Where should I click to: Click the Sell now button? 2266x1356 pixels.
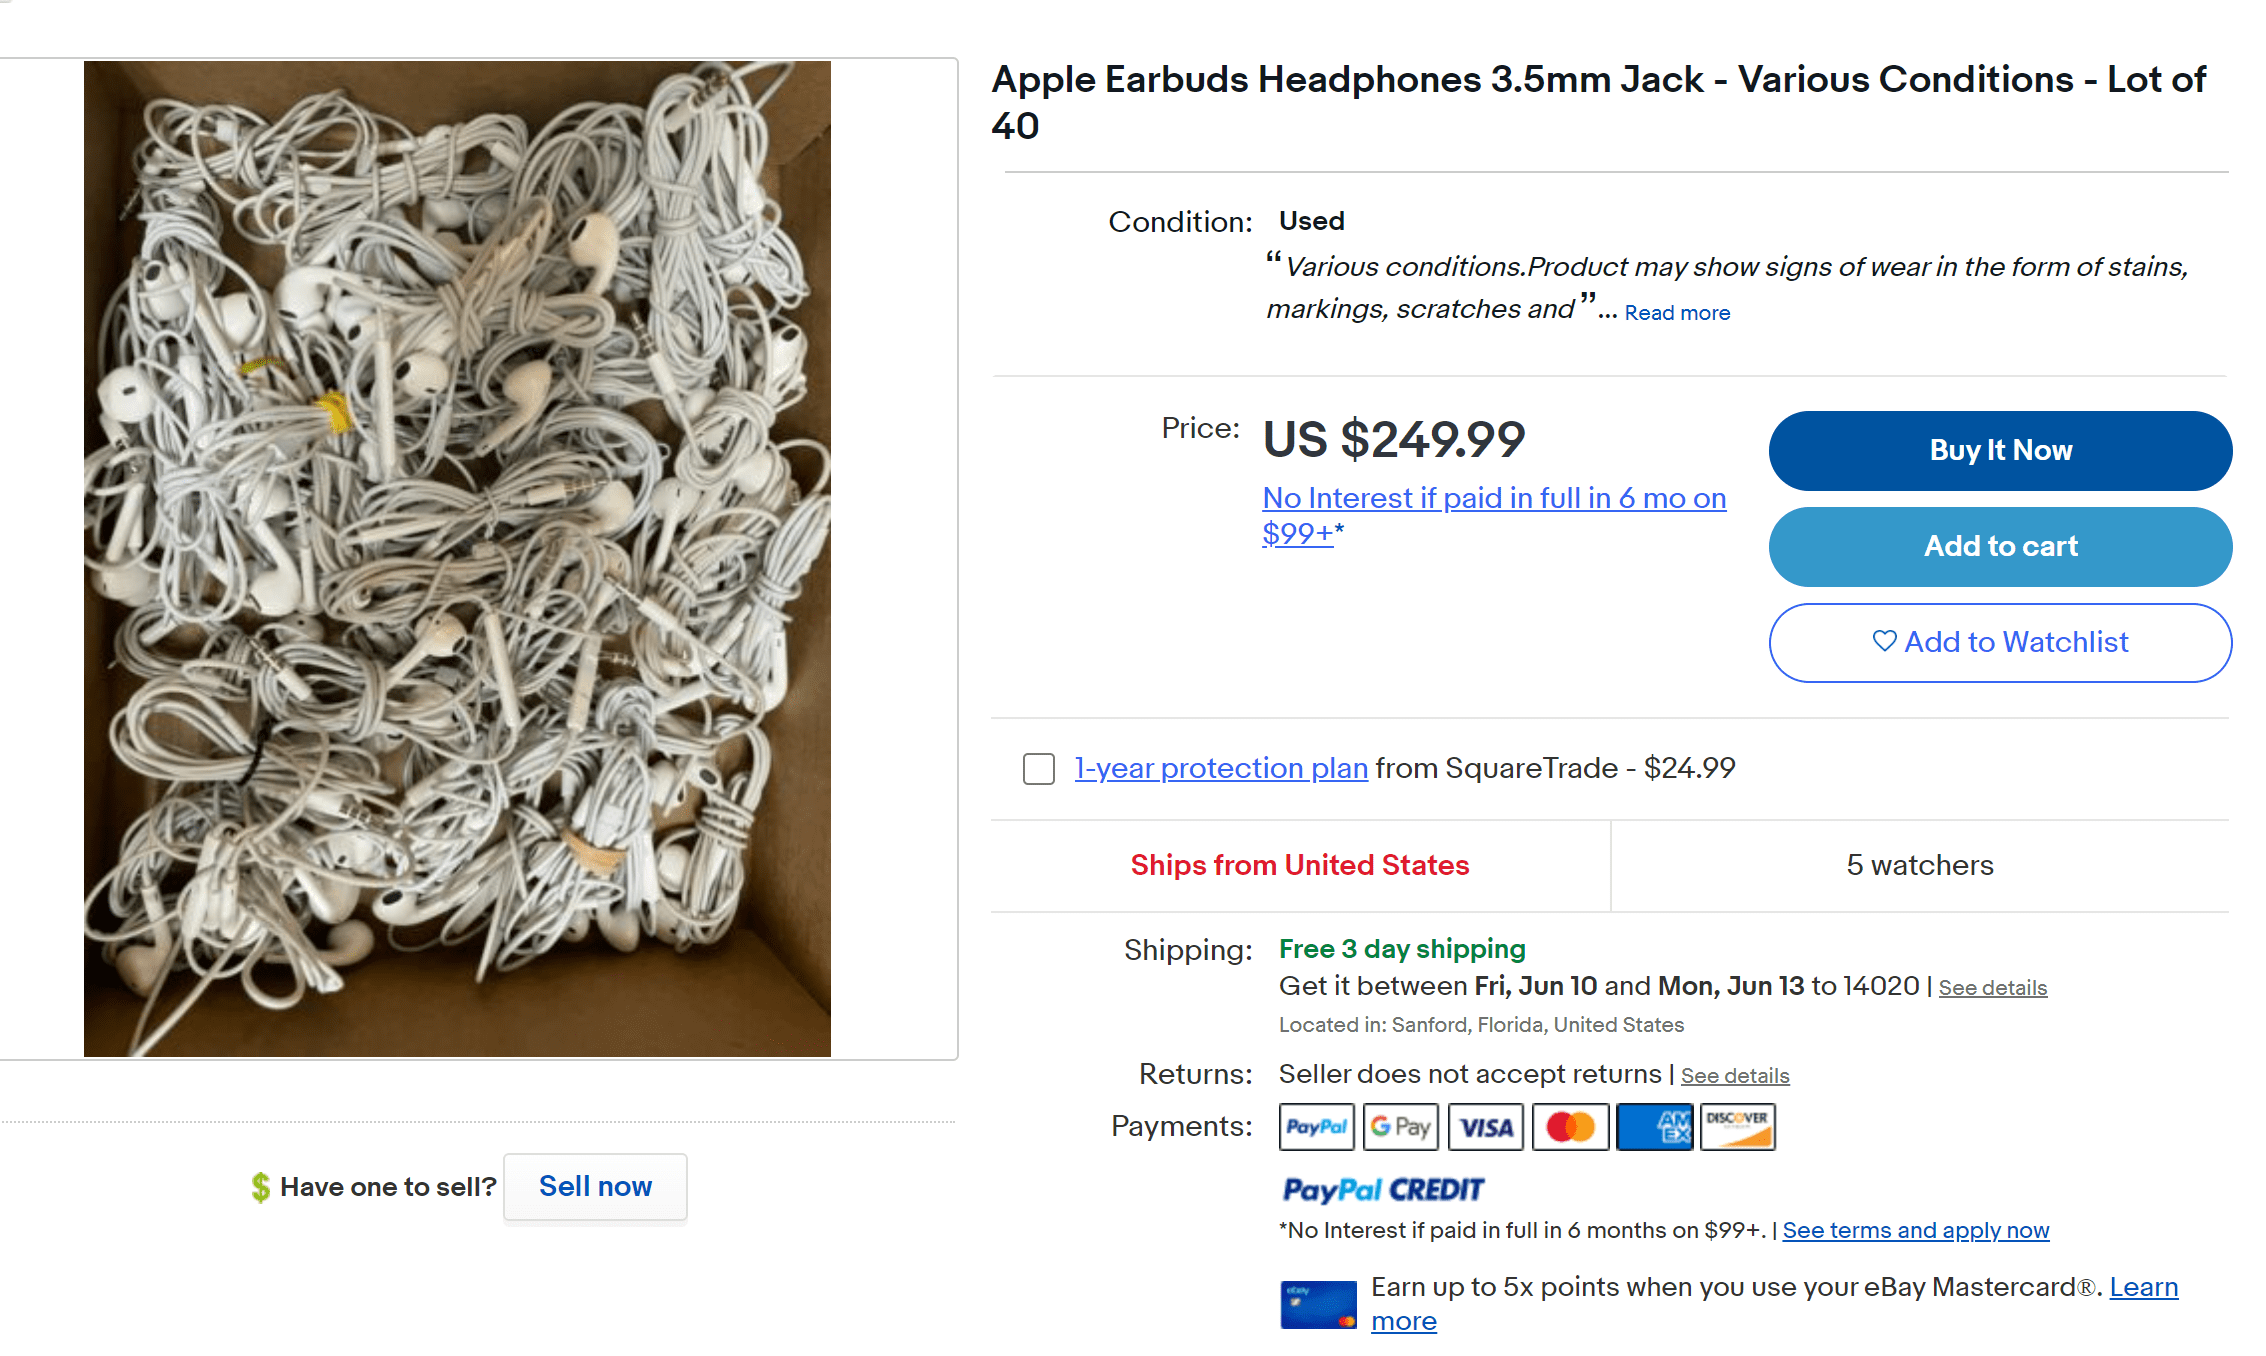[595, 1186]
